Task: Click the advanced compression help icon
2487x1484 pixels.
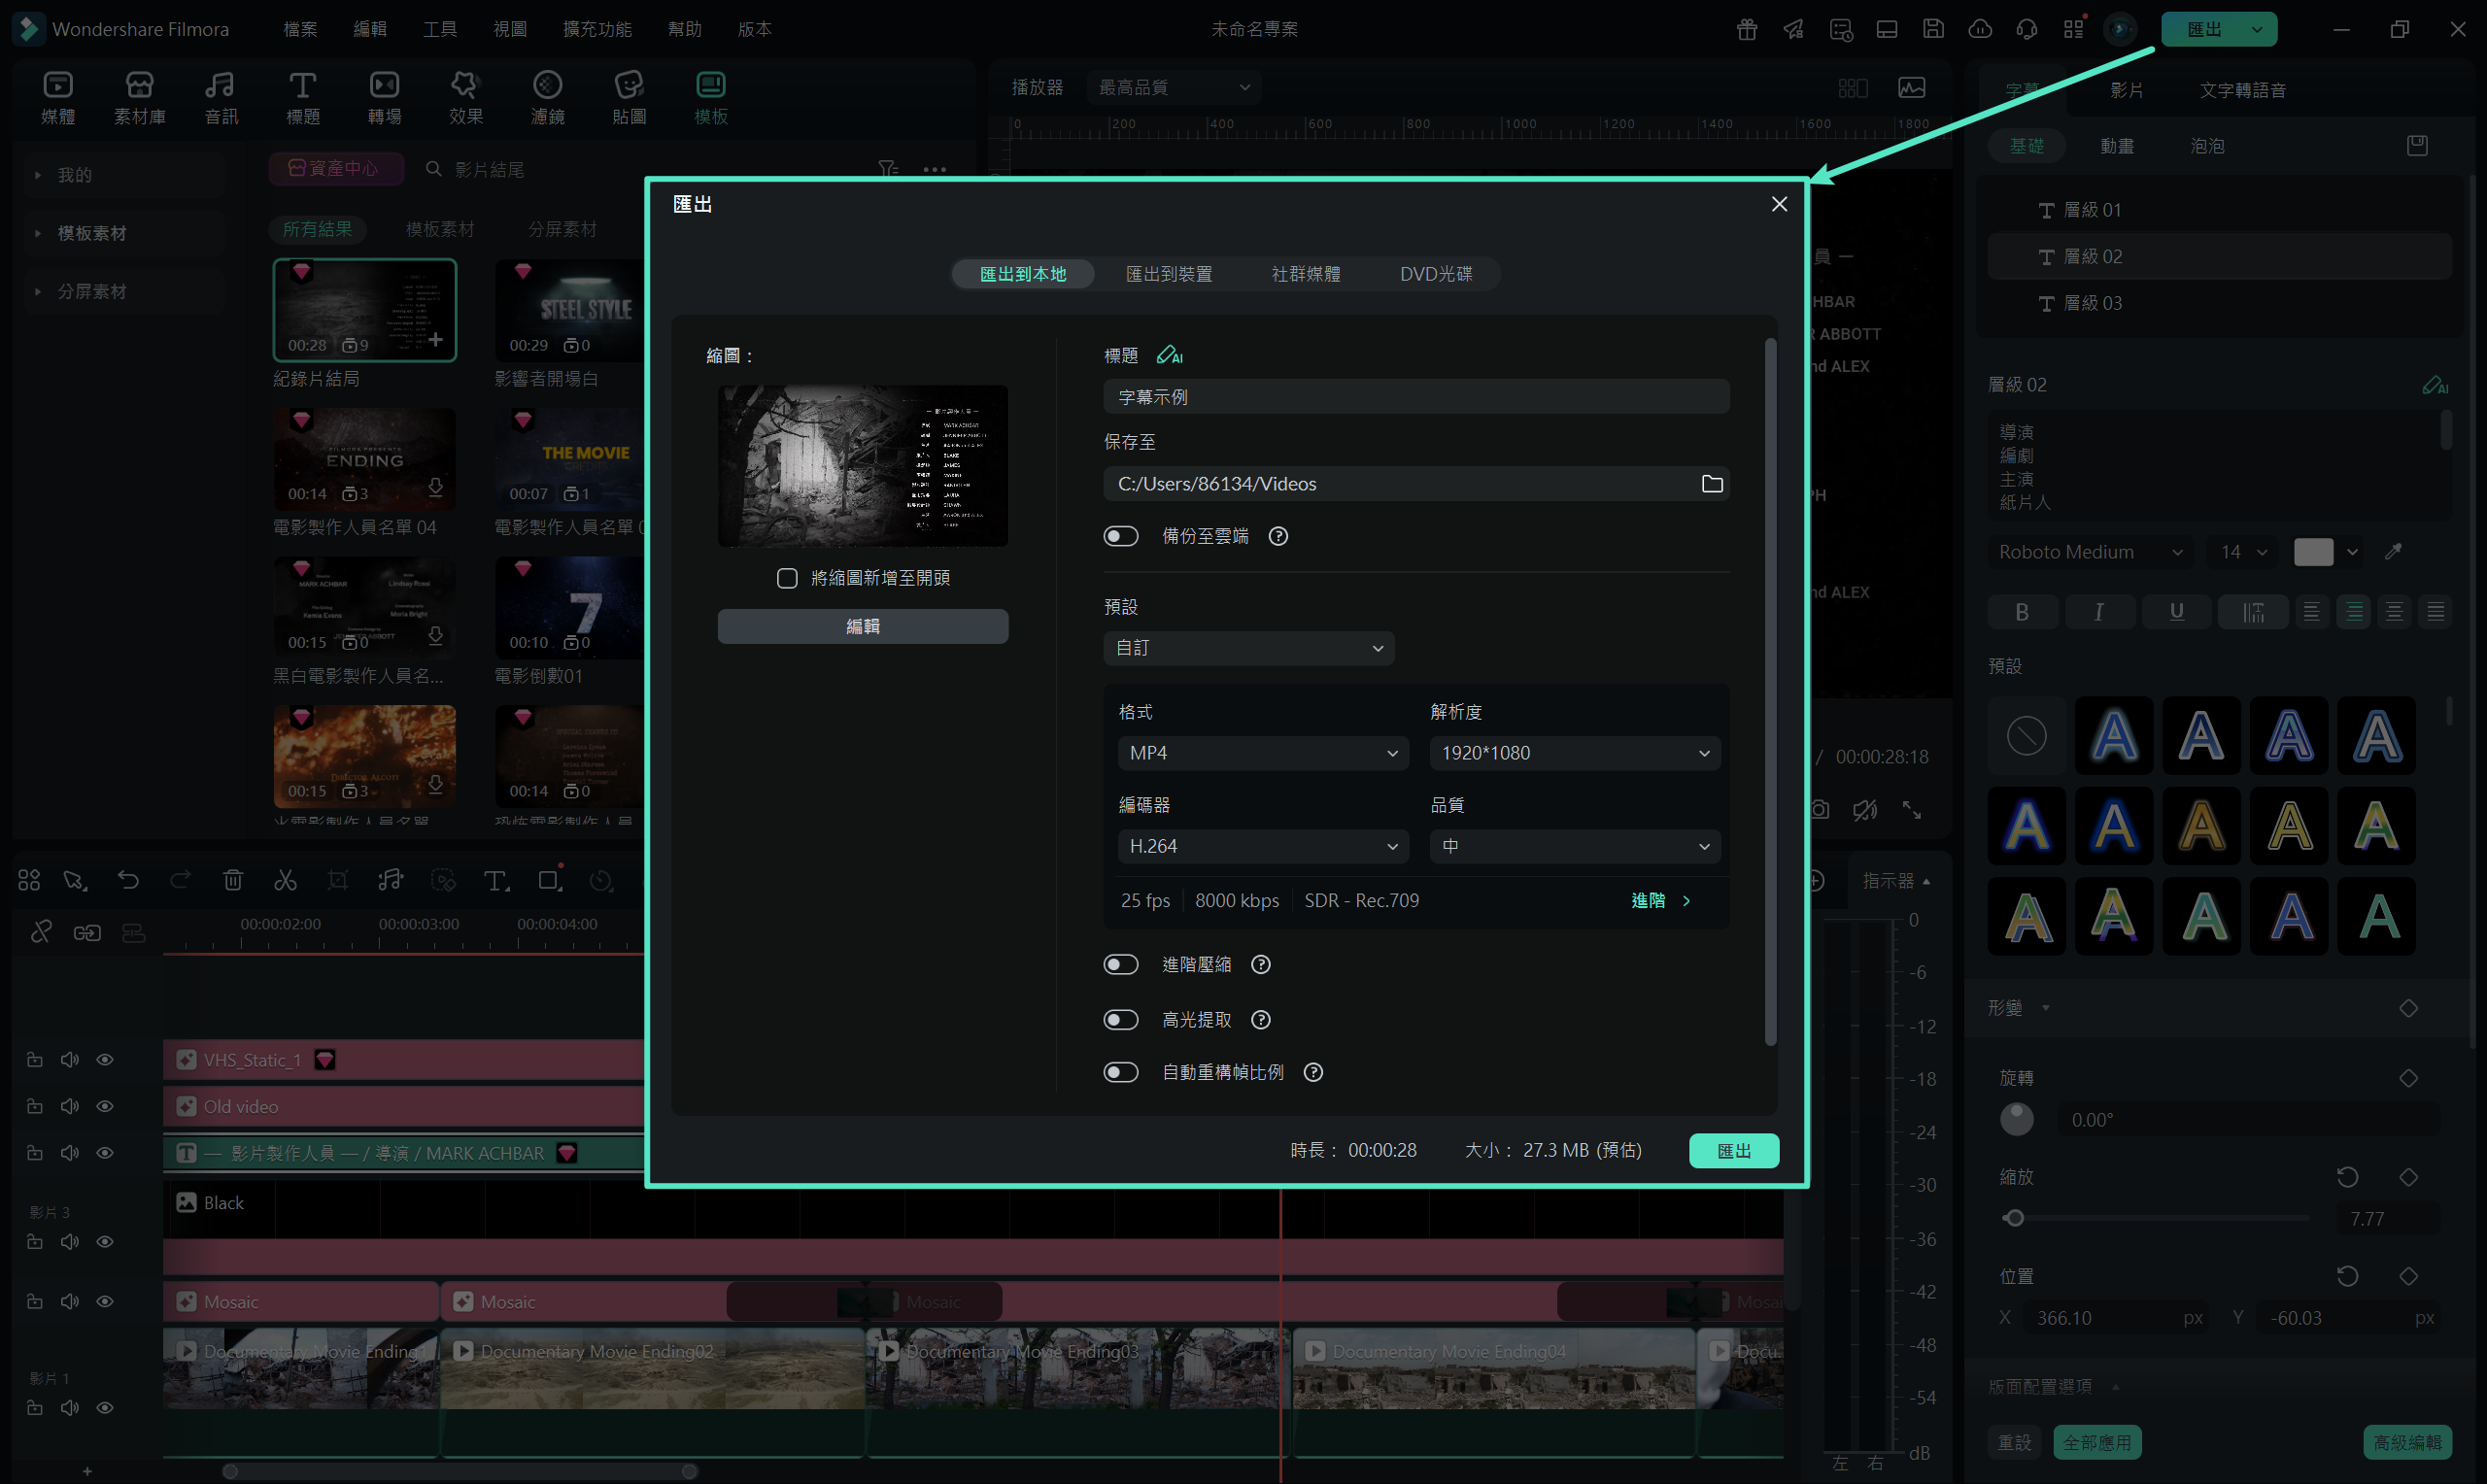Action: (x=1260, y=965)
